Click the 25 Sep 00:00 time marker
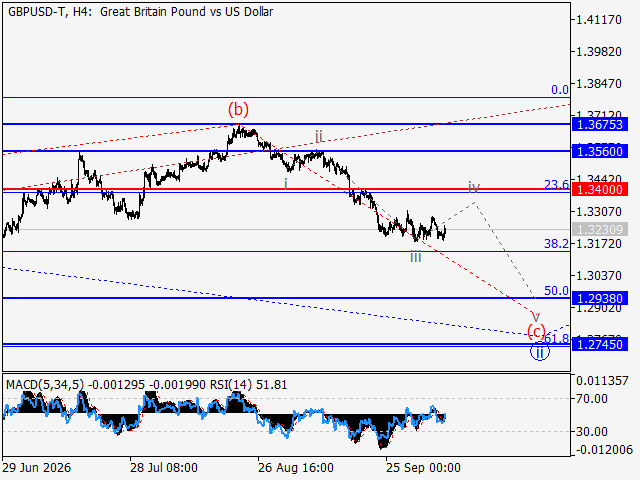This screenshot has height=480, width=640. point(423,468)
